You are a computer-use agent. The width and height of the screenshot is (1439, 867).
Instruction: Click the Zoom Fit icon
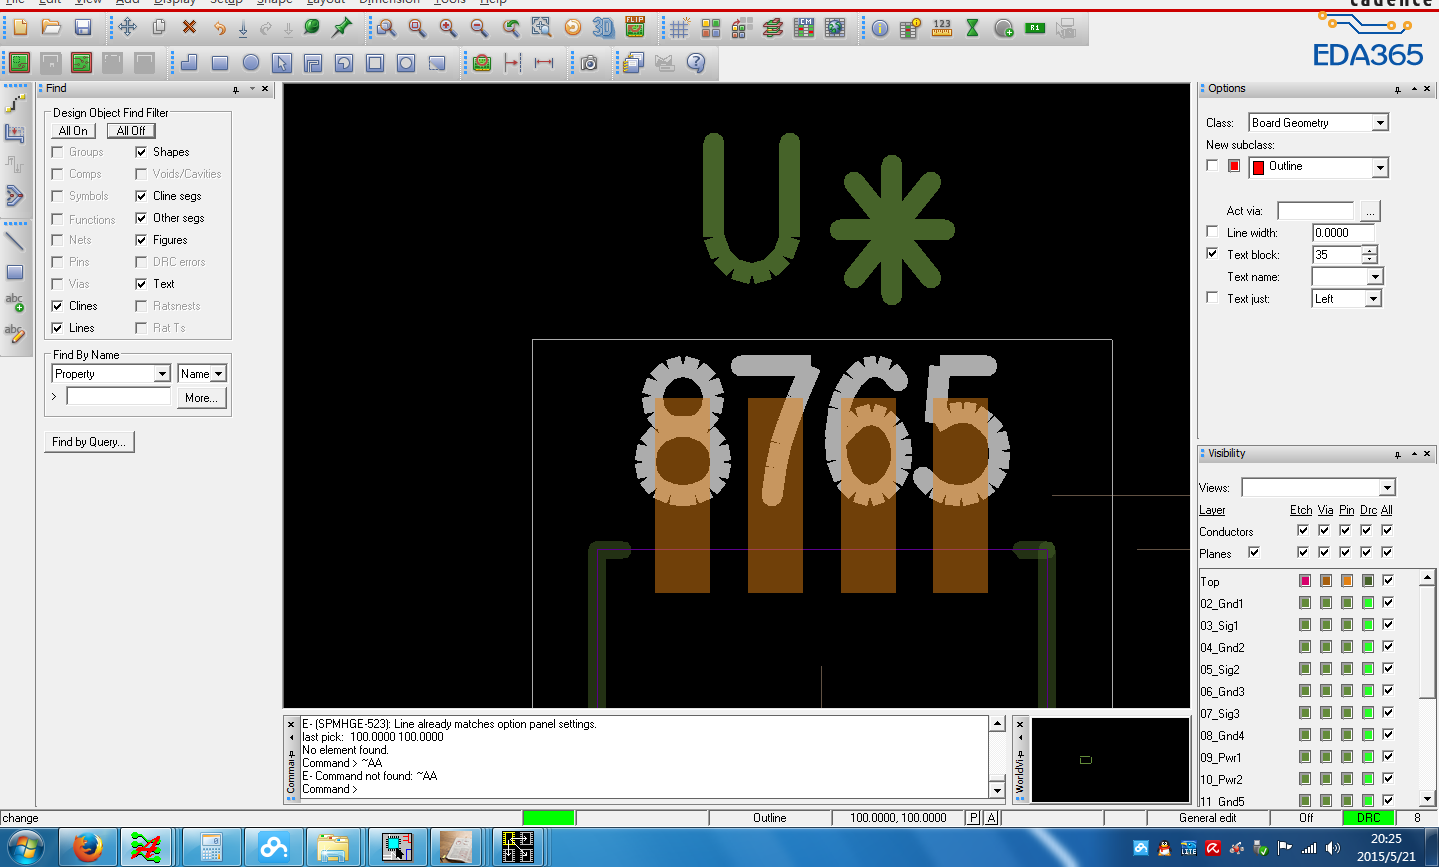click(x=541, y=28)
